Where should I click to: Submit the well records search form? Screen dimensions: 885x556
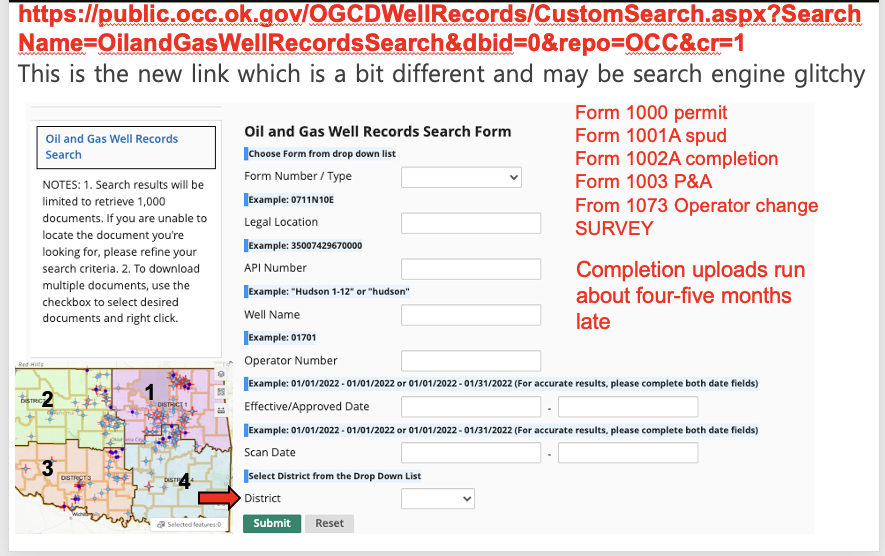271,523
